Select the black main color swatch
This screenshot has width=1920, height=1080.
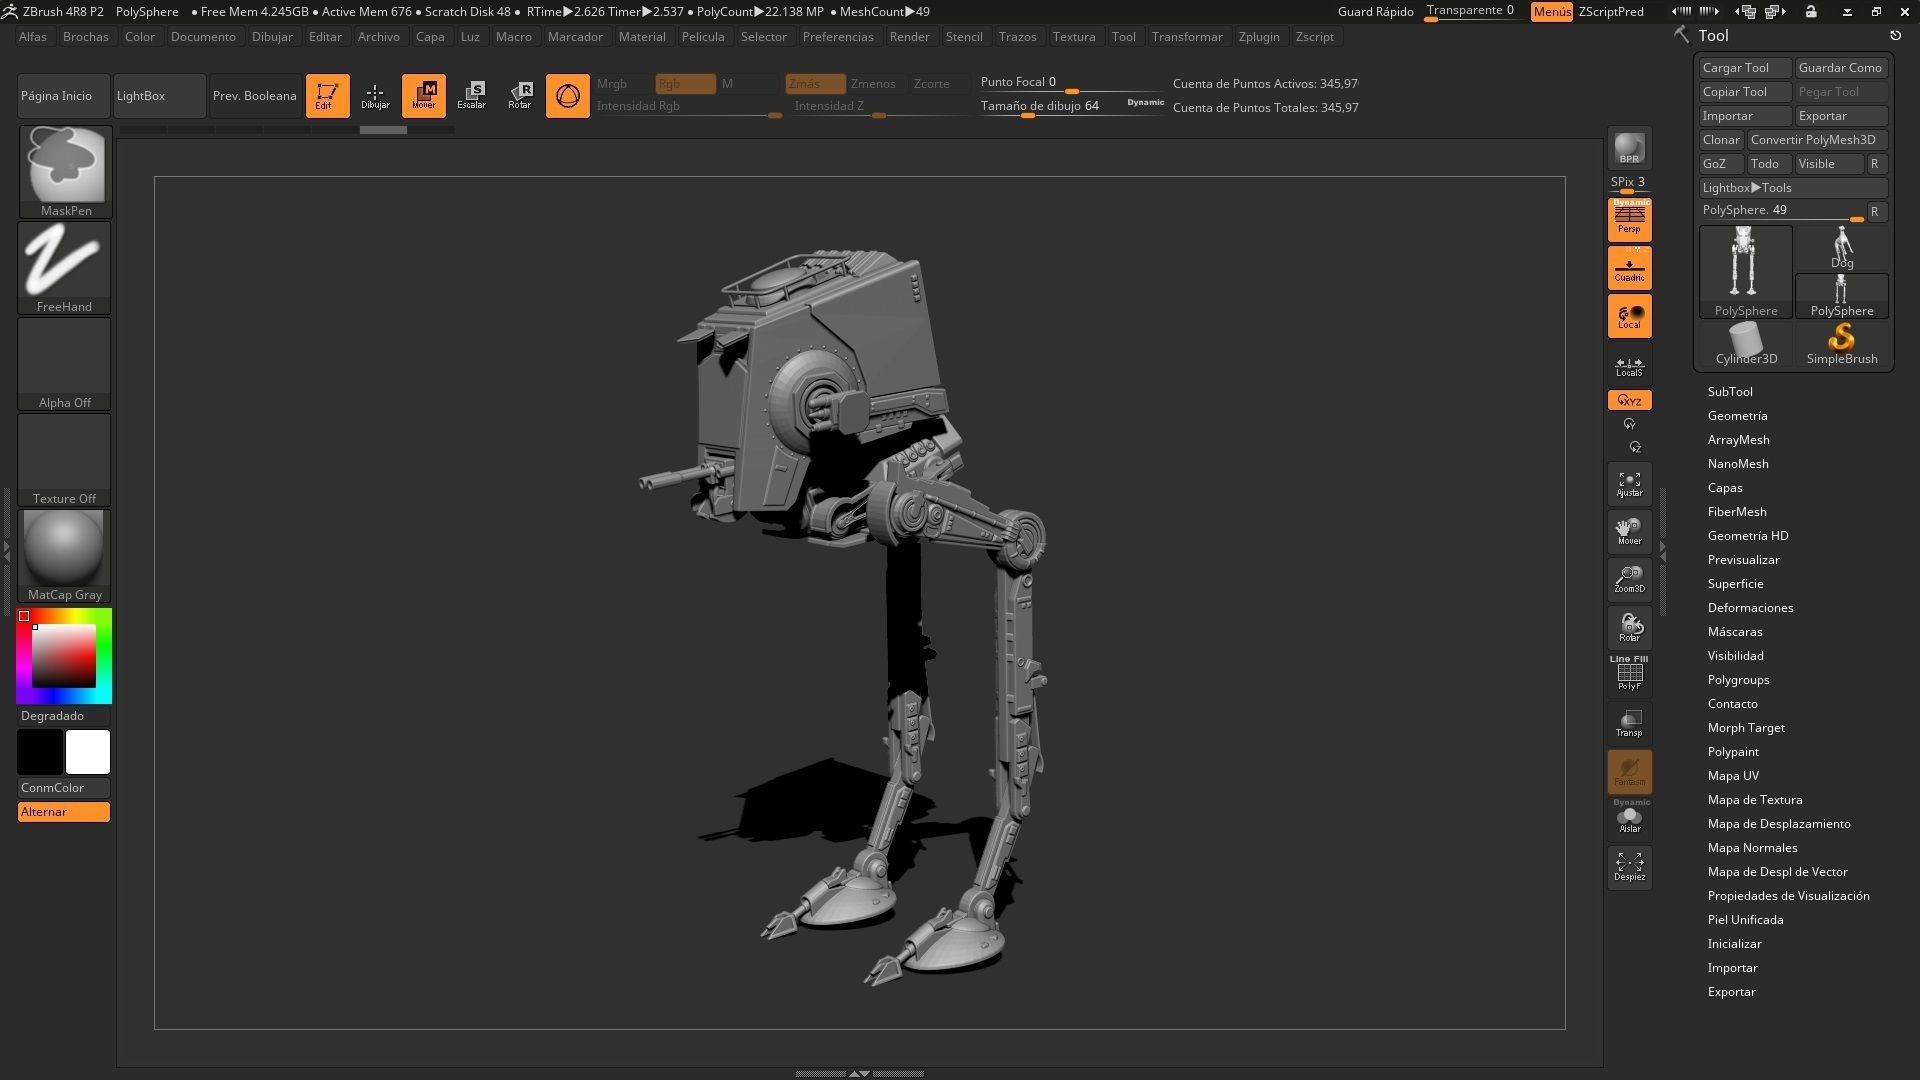pyautogui.click(x=40, y=752)
